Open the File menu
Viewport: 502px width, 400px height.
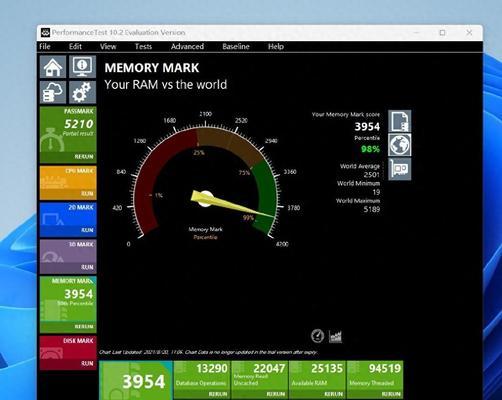tap(45, 46)
